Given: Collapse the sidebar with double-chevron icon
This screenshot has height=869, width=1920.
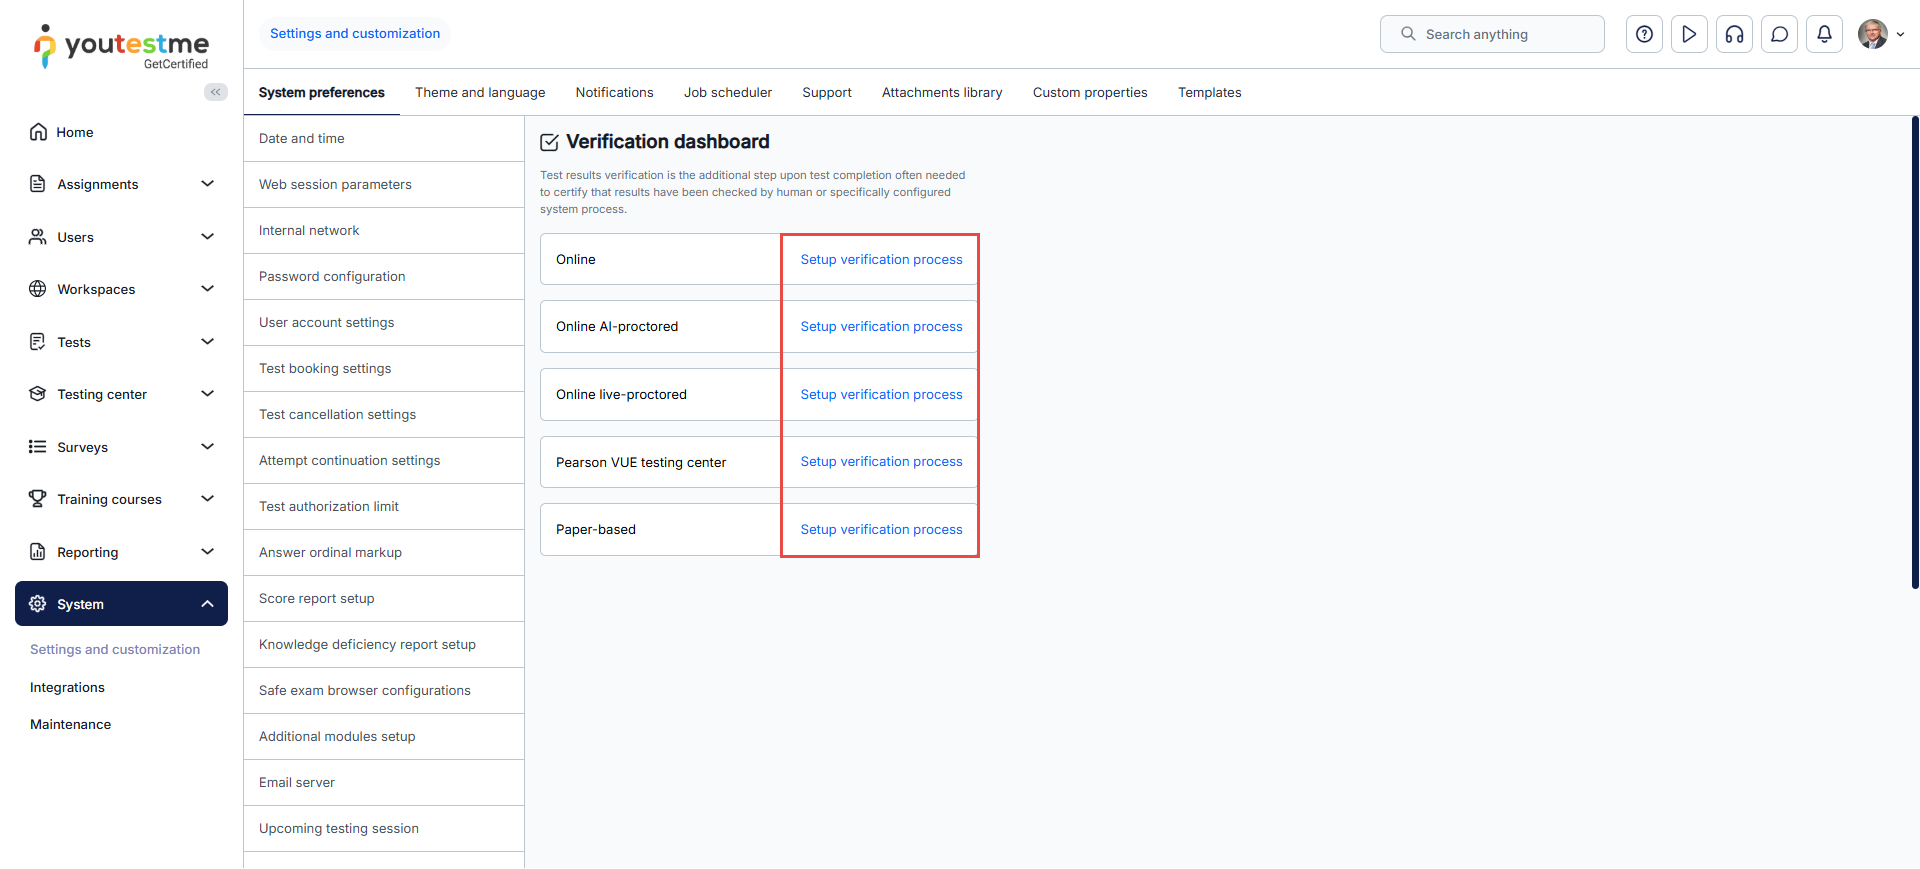Looking at the screenshot, I should pos(215,92).
